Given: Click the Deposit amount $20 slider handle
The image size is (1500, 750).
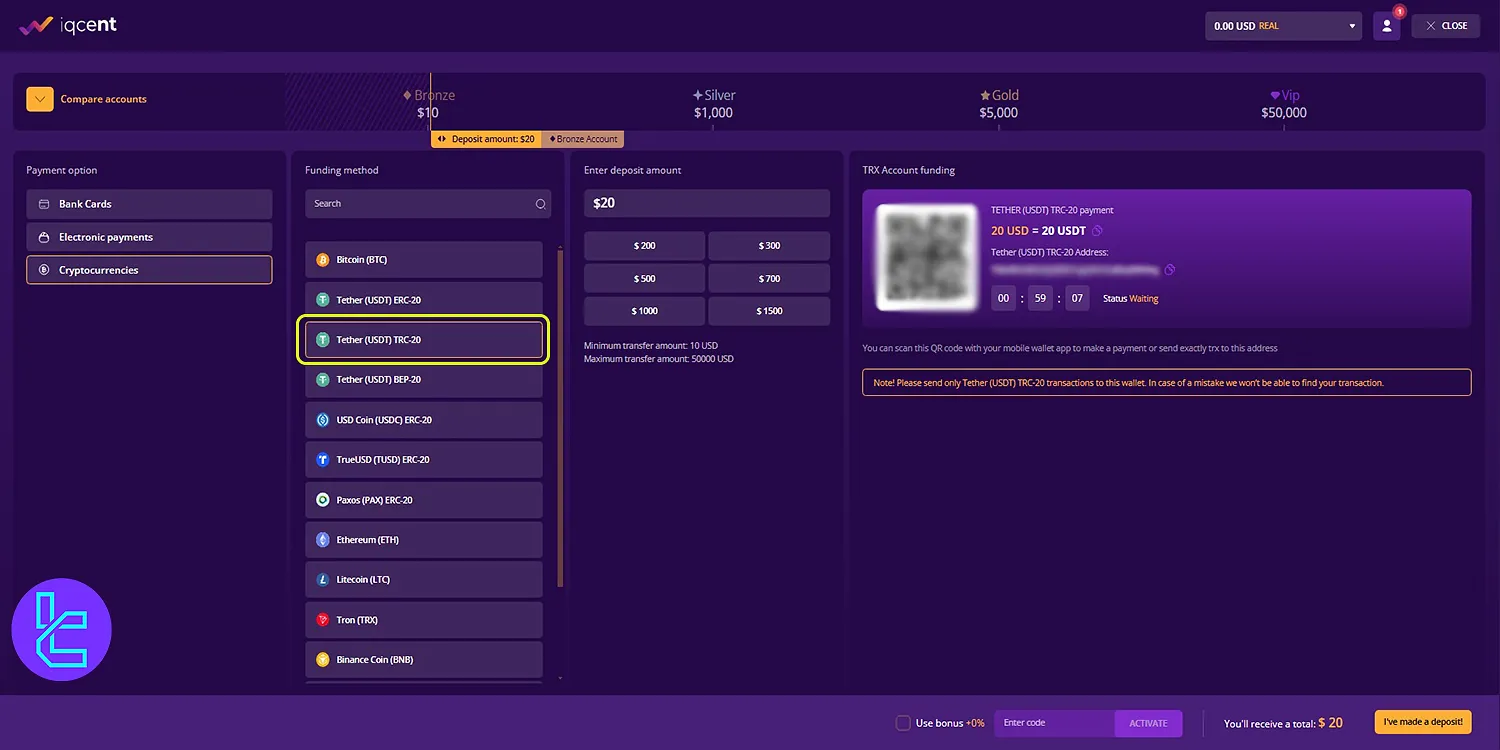Looking at the screenshot, I should coord(486,139).
